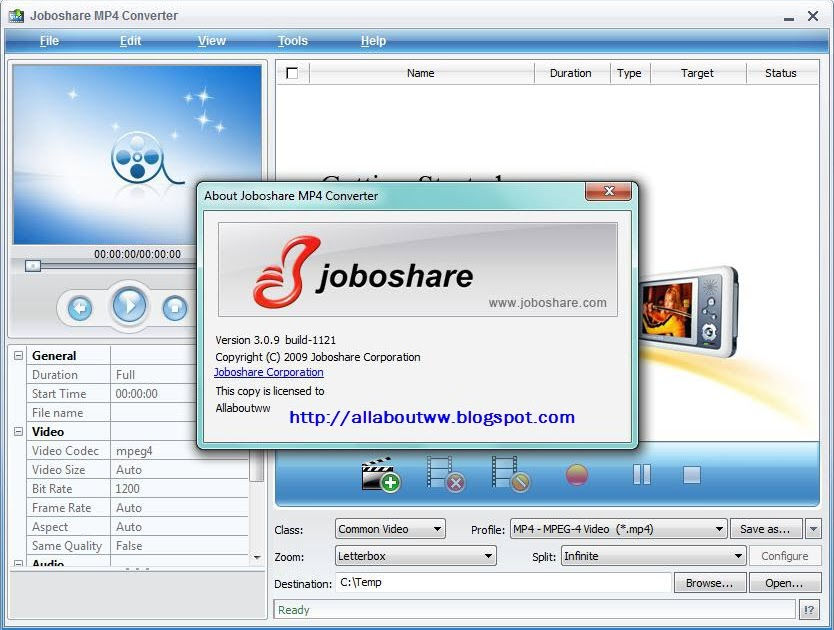Play the preview video

click(129, 305)
